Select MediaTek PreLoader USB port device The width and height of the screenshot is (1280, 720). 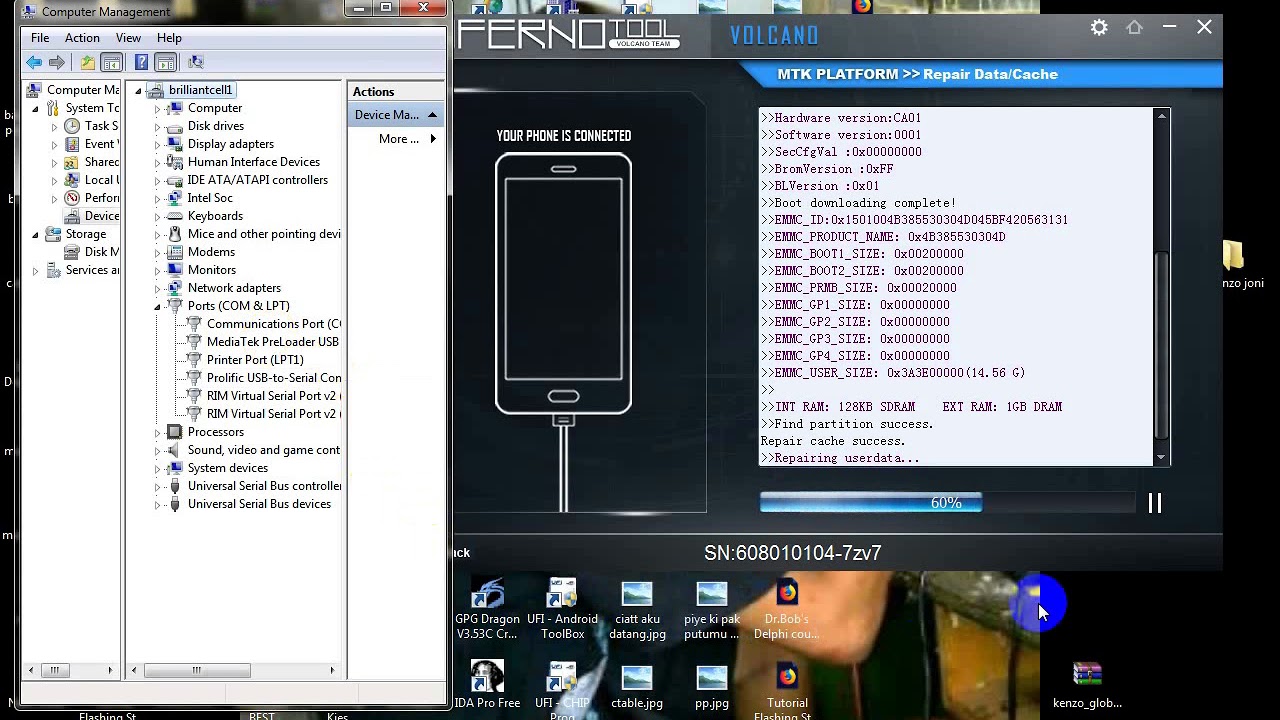[262, 342]
